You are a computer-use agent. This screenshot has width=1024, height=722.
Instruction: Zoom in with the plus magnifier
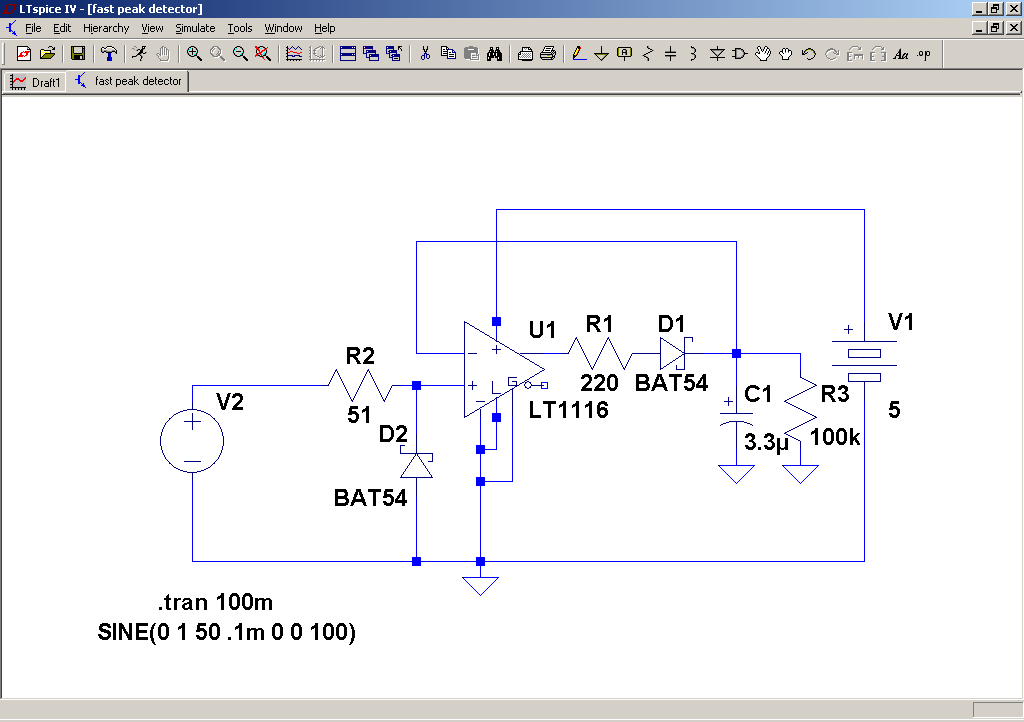tap(194, 54)
